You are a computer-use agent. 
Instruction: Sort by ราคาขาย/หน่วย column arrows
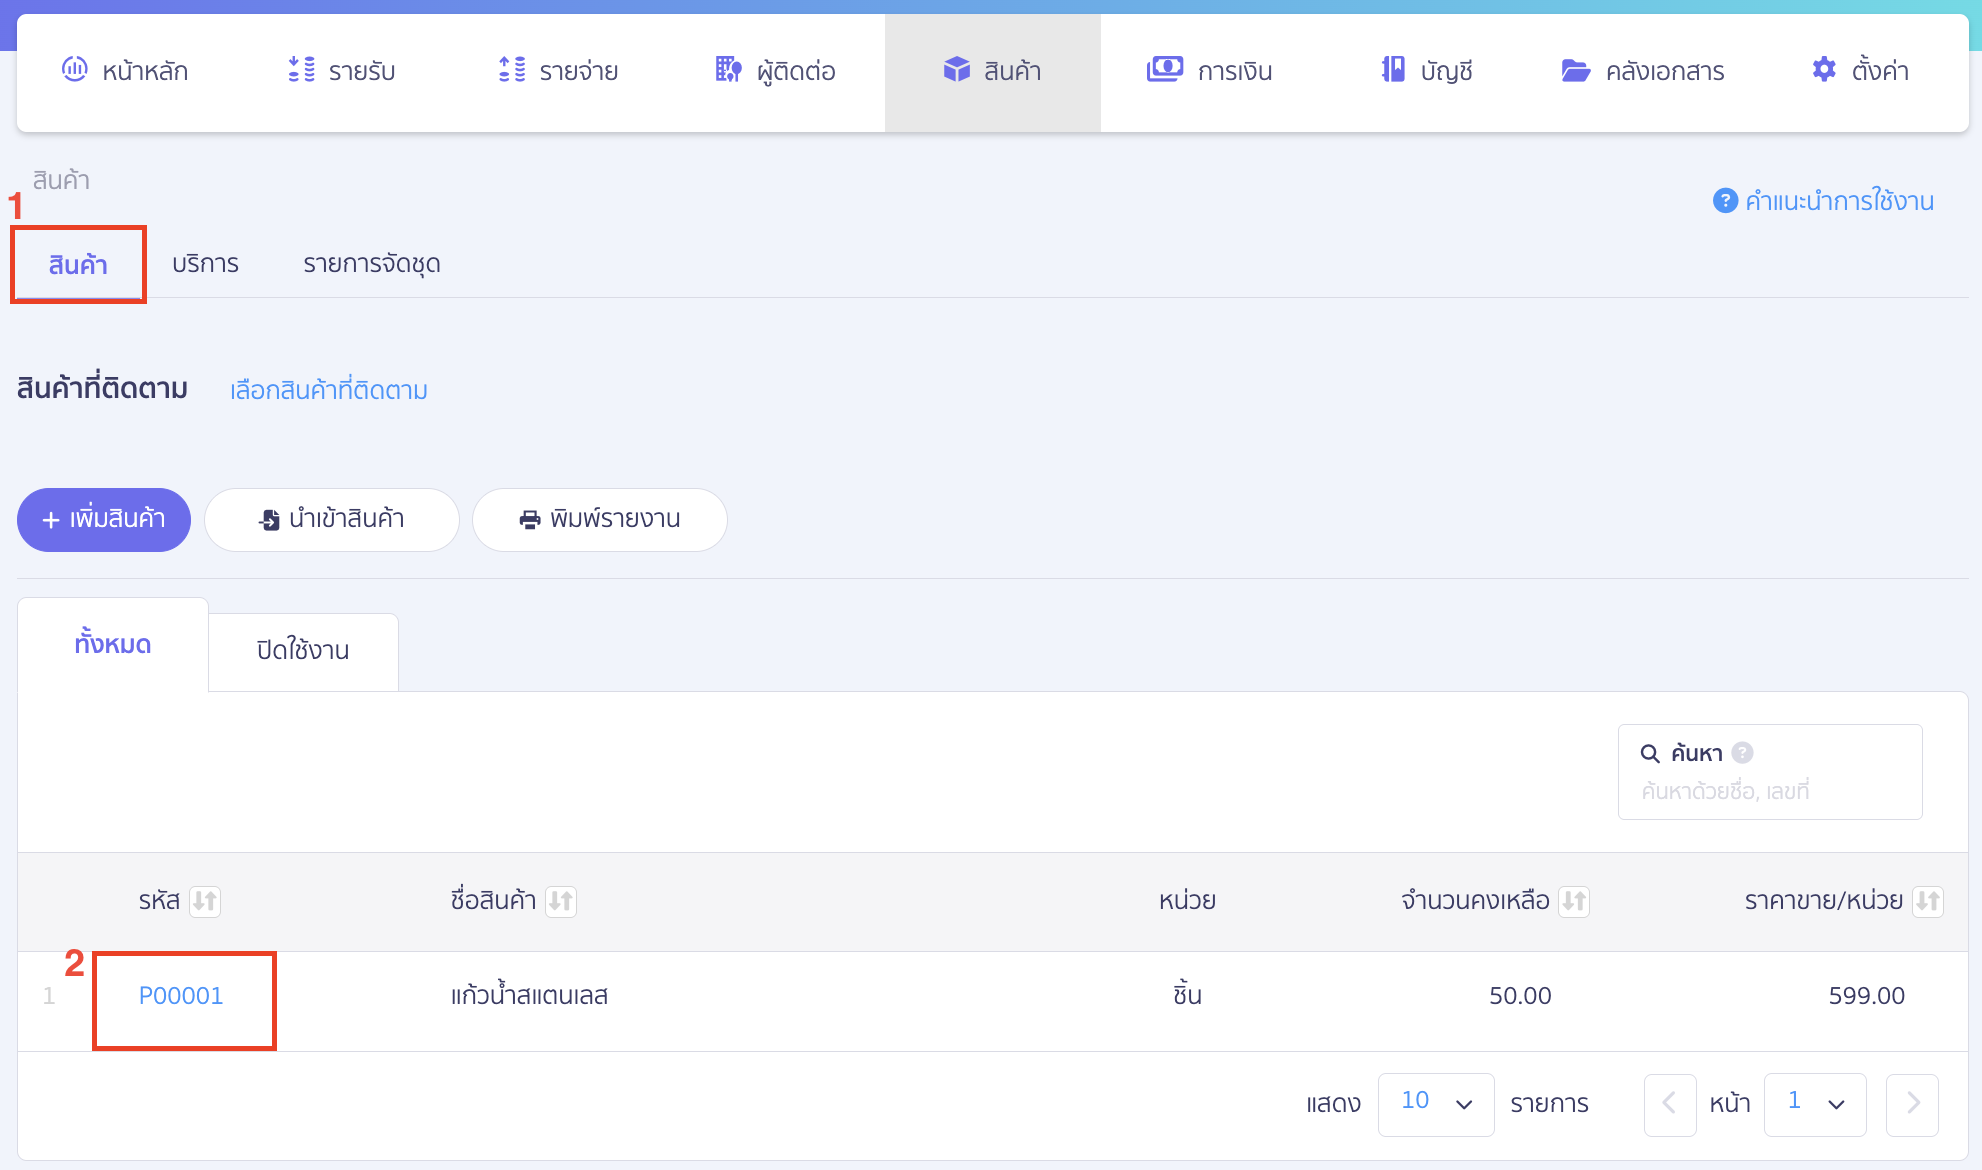click(x=1928, y=901)
